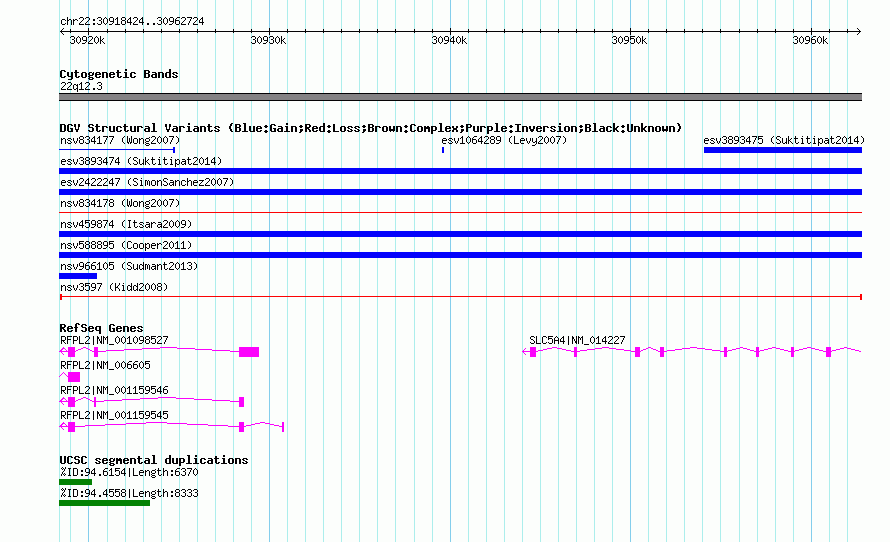
Task: Click the RFPL2|NM_006605 transcript label
Action: point(105,365)
